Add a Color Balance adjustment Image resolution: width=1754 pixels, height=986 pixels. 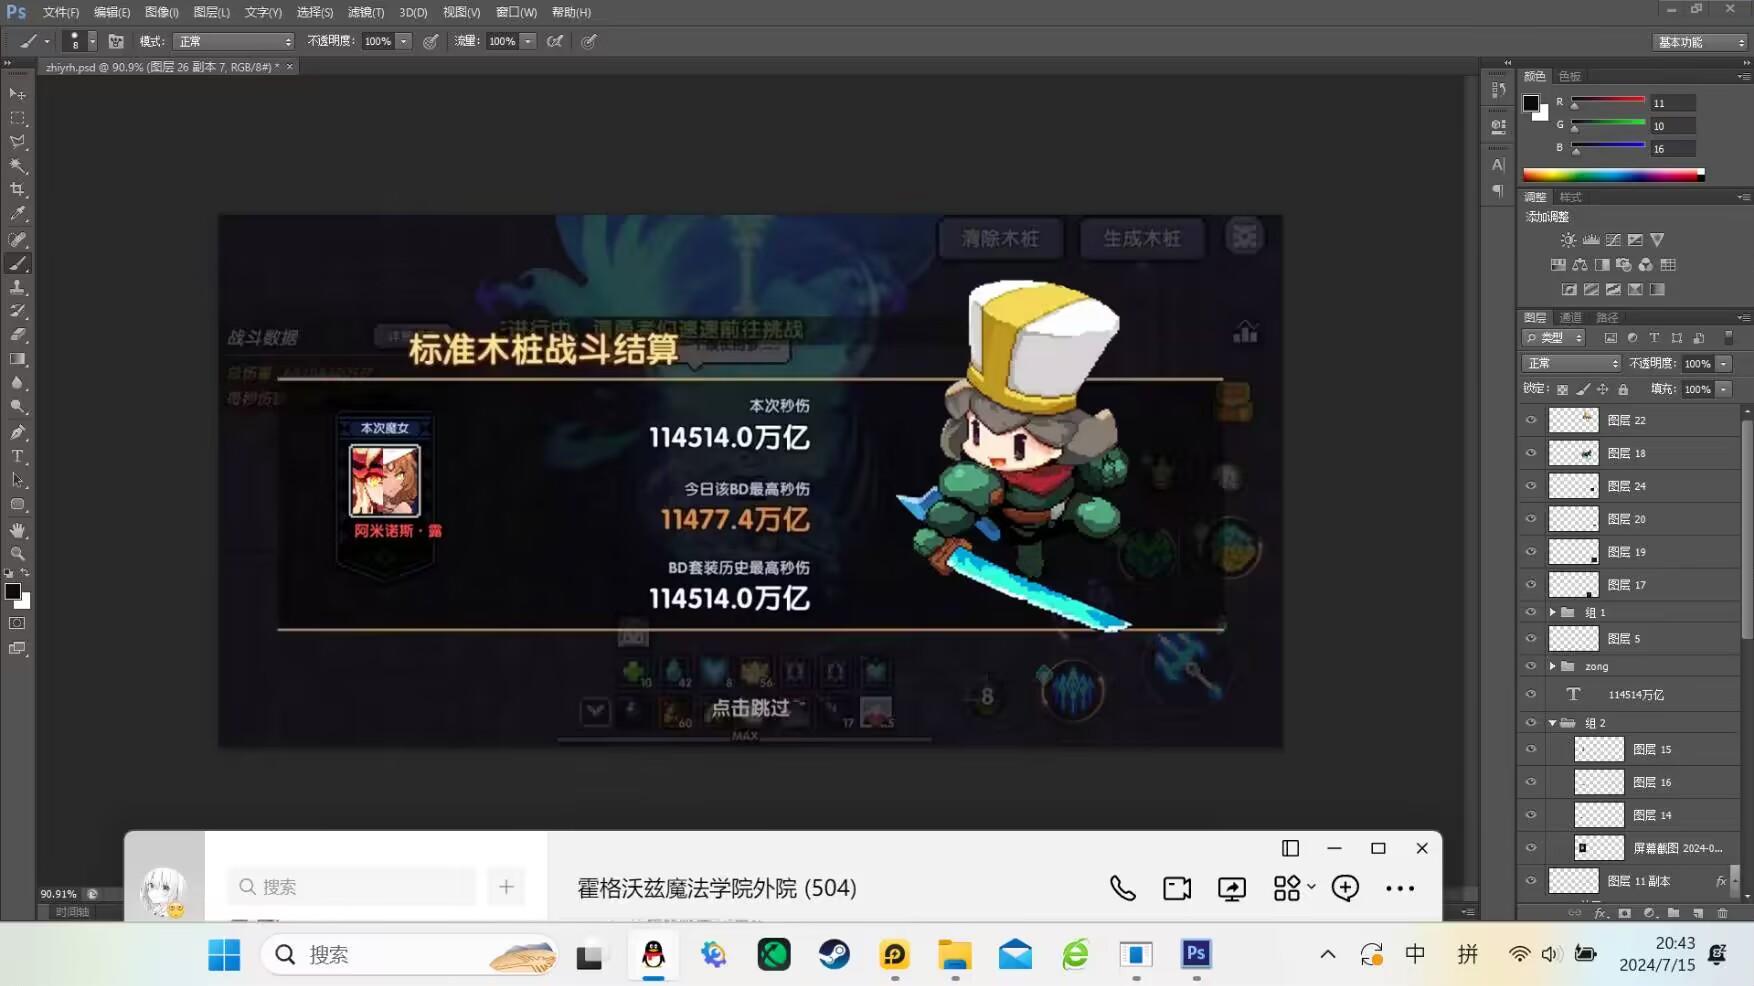(x=1580, y=265)
